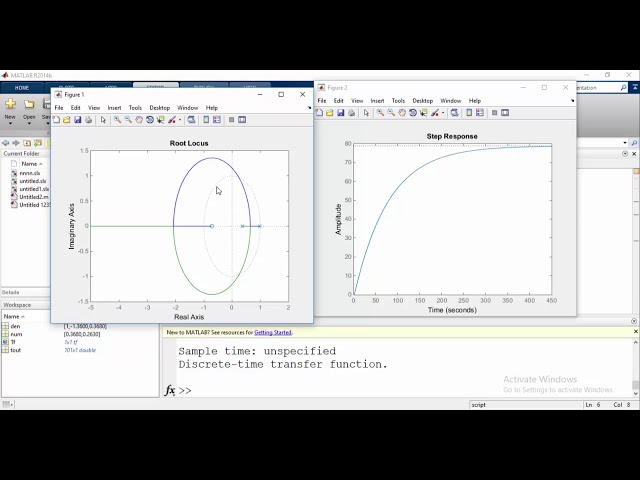Click the fx function browser button
This screenshot has height=480, width=640.
(170, 390)
